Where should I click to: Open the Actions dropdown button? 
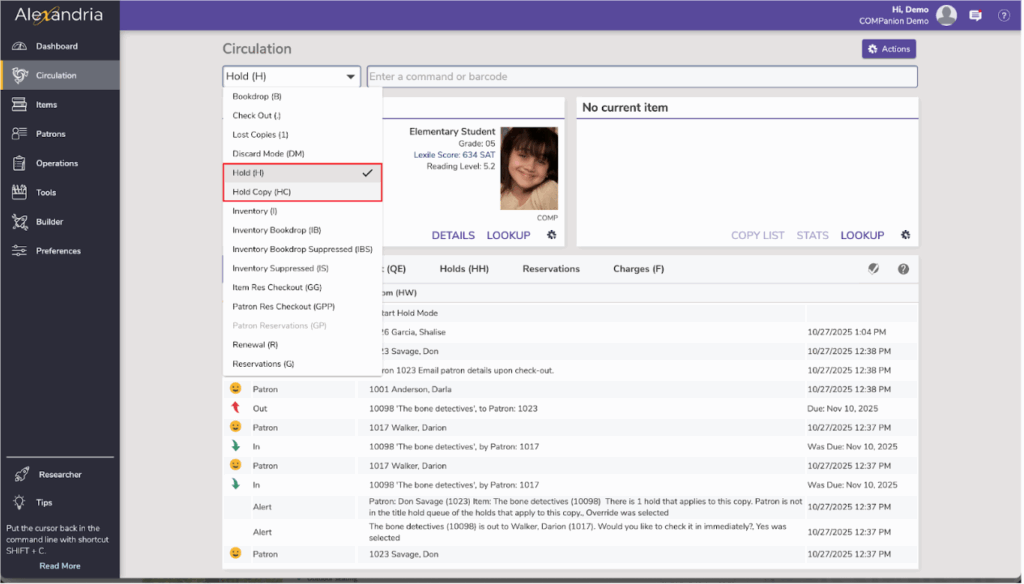point(888,49)
